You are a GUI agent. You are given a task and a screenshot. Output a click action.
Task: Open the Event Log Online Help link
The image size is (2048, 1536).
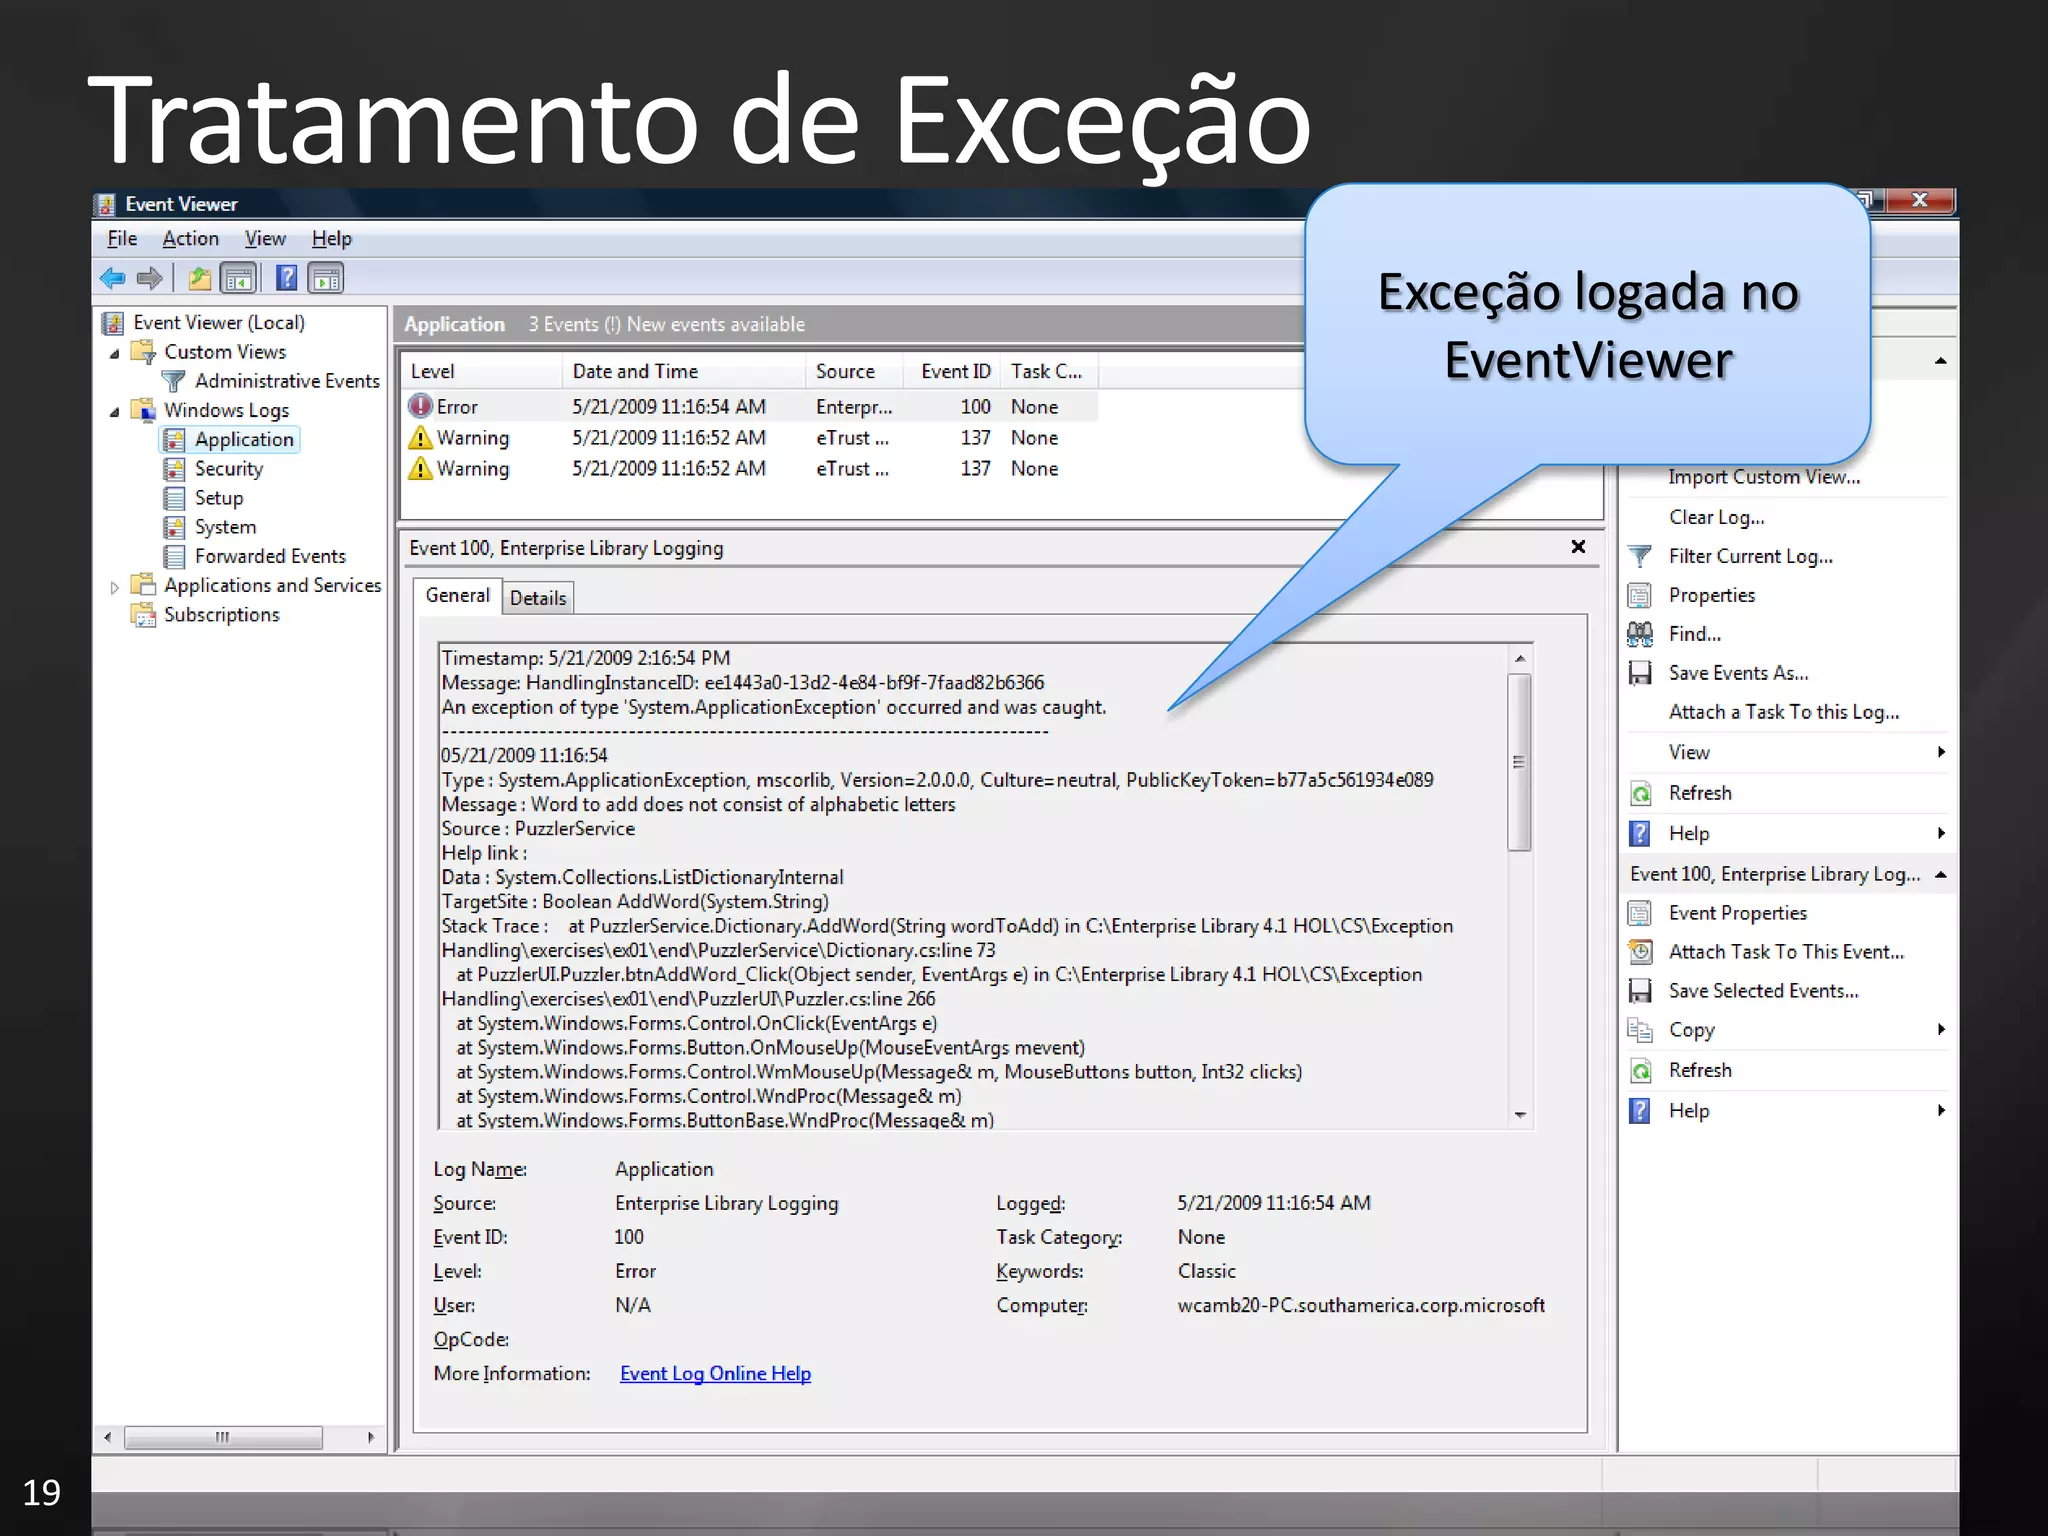point(715,1374)
